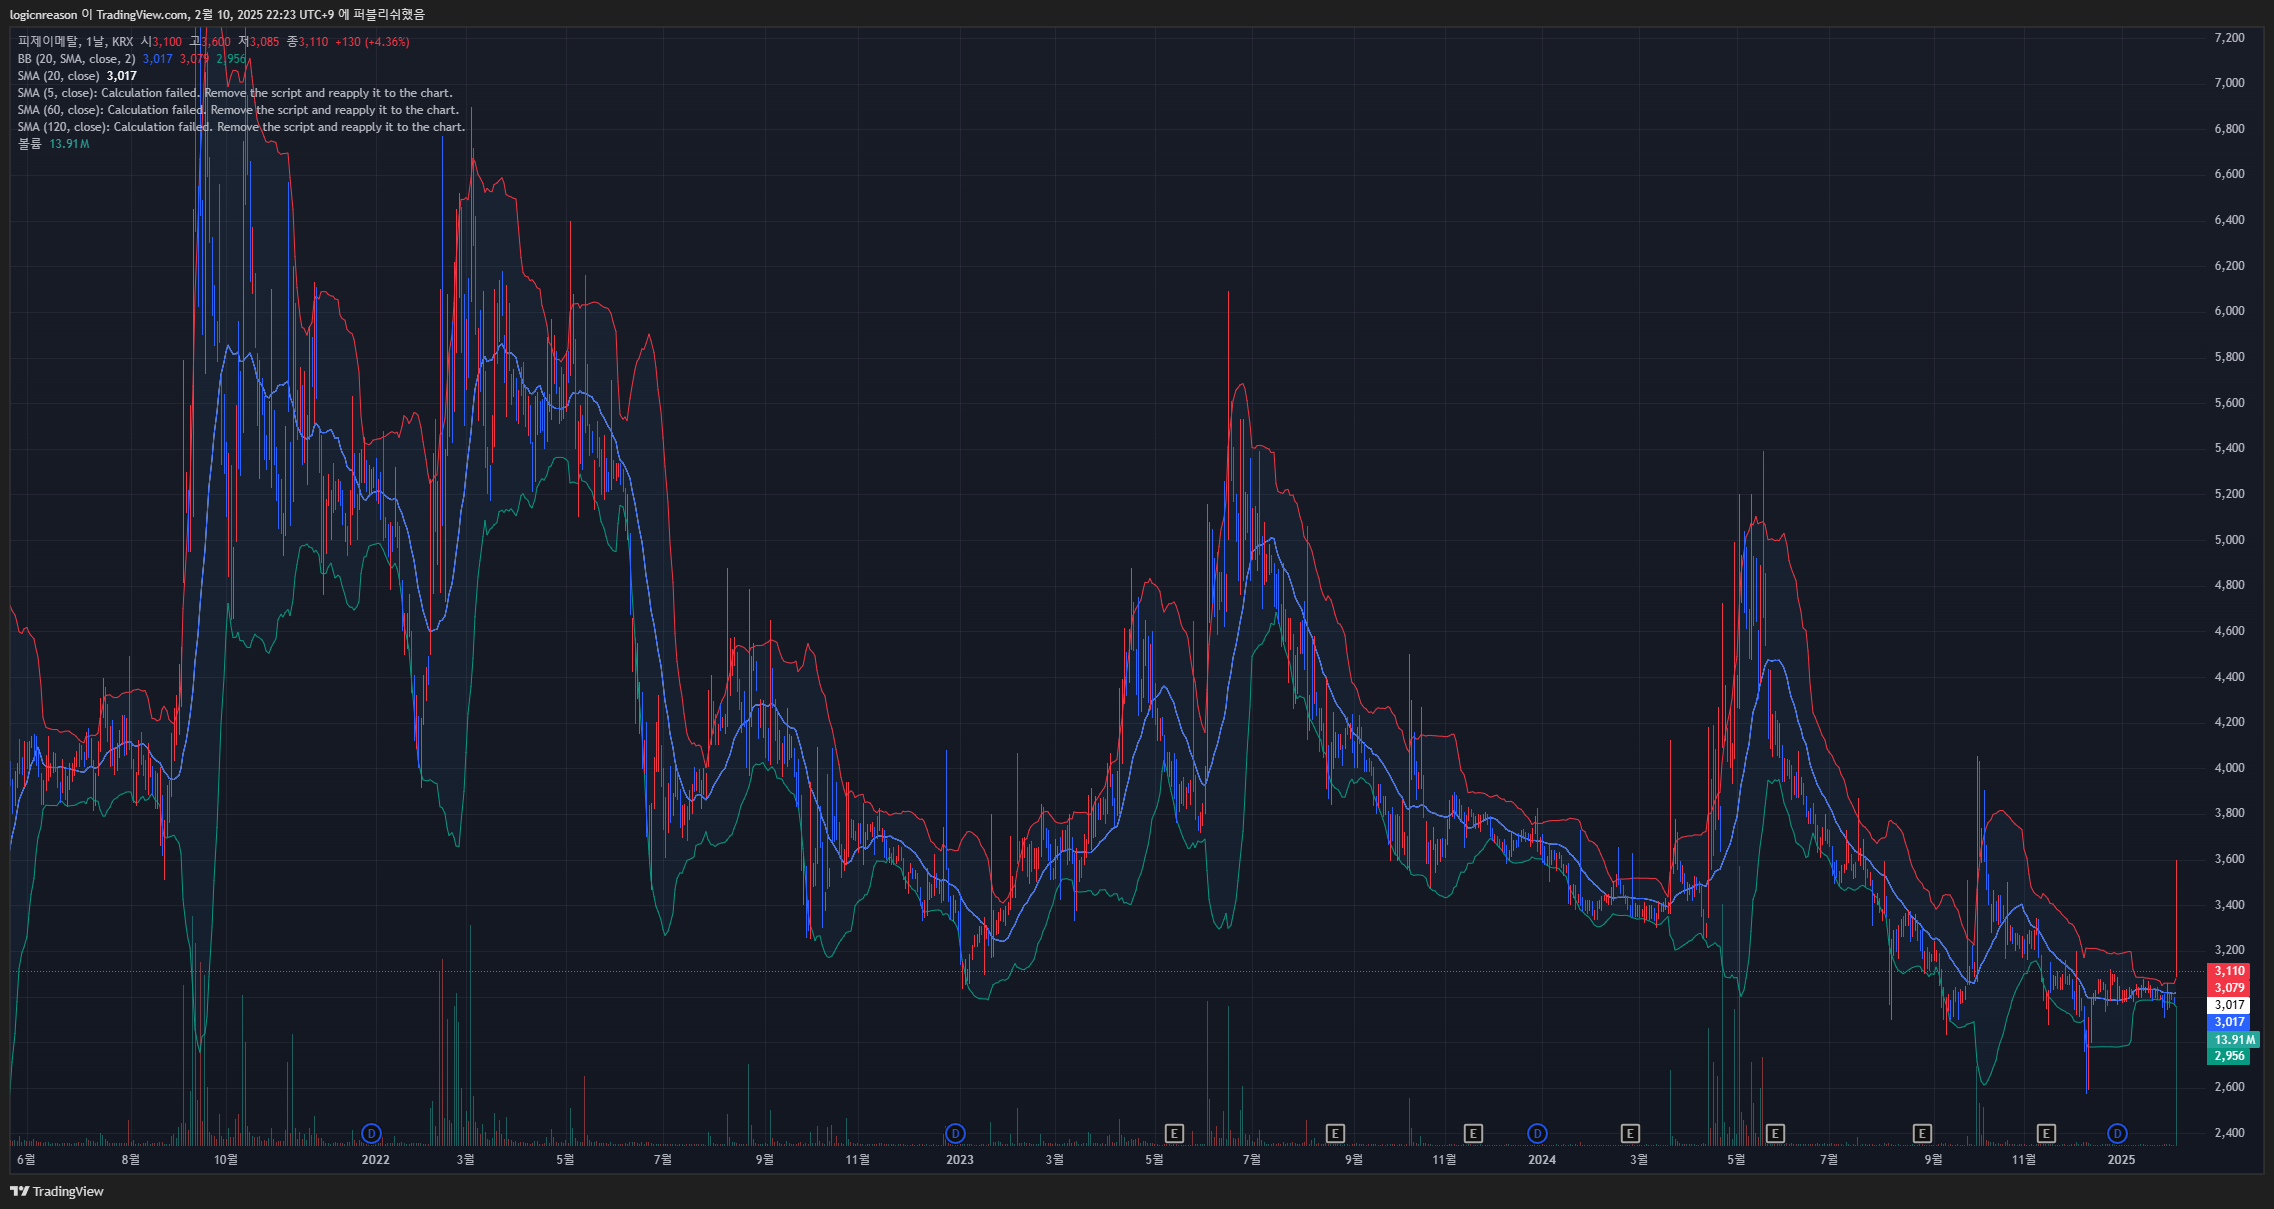Select the red 3,110 last-price tag on price axis
The height and width of the screenshot is (1209, 2274).
click(x=2228, y=971)
